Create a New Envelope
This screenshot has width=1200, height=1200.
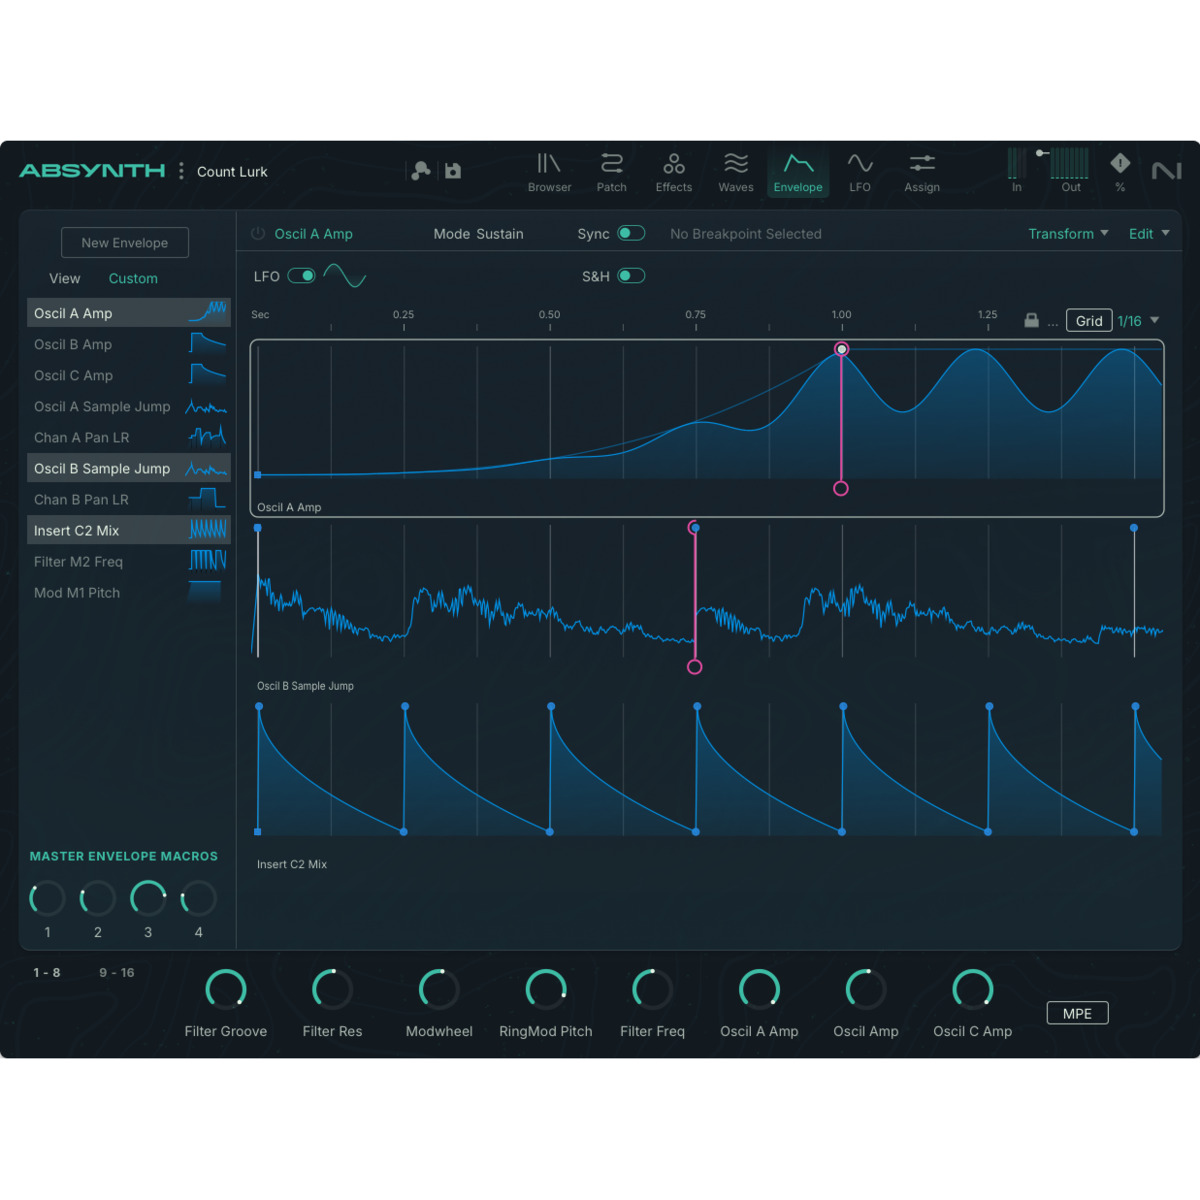point(124,242)
